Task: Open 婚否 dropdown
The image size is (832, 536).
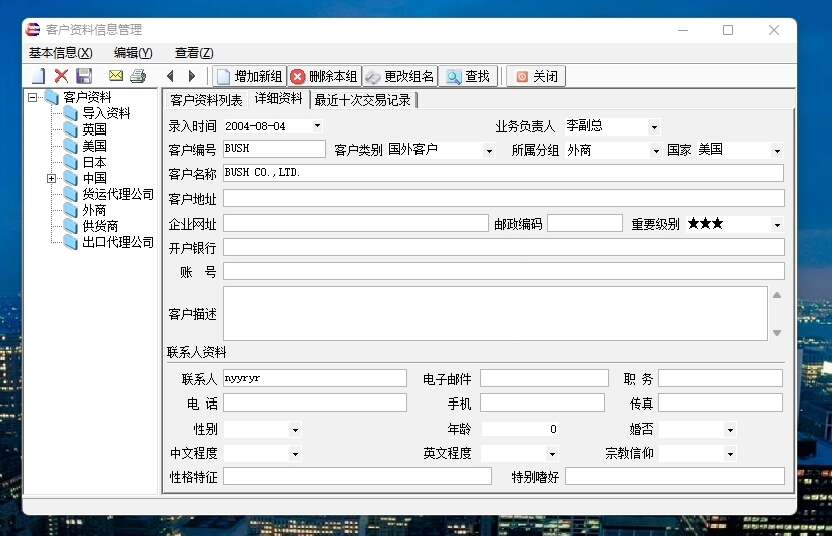Action: (731, 429)
